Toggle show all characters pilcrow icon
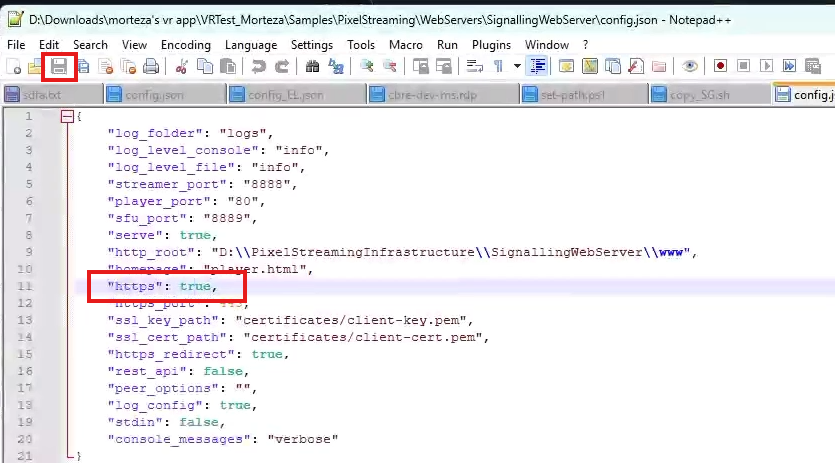Screen dimensions: 835x463 [x=498, y=67]
